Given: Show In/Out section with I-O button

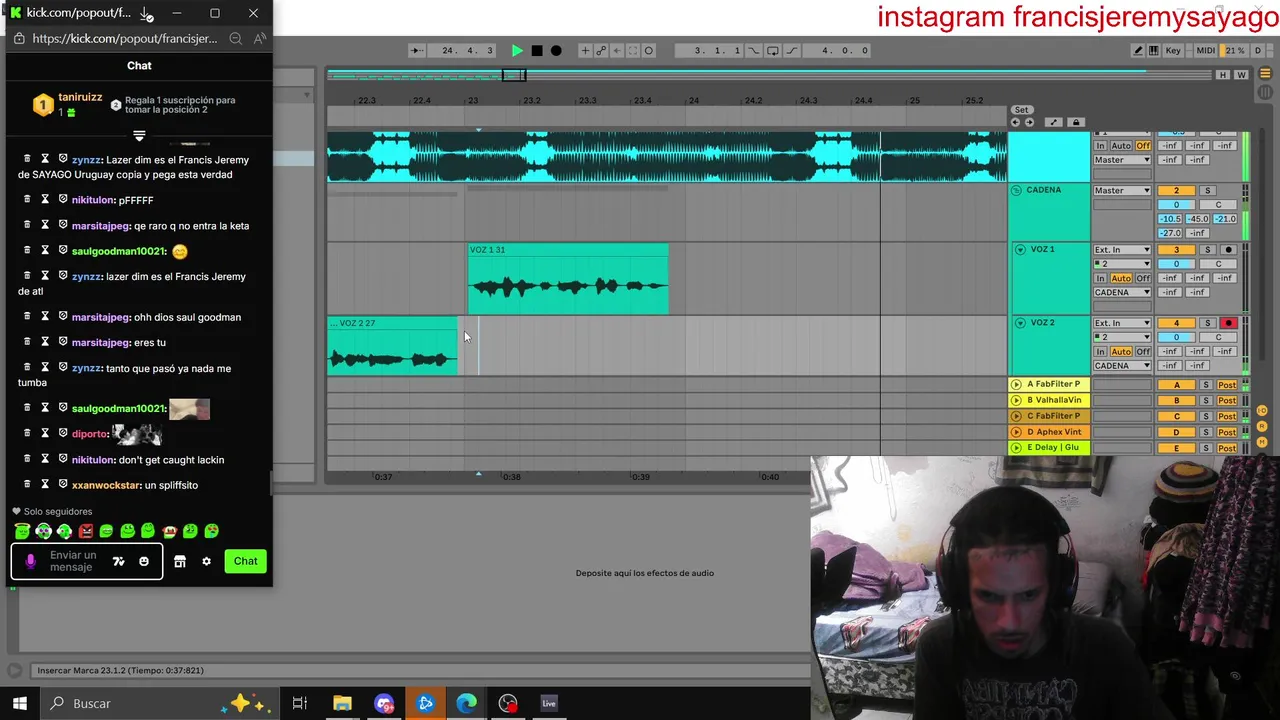Looking at the screenshot, I should [1262, 410].
